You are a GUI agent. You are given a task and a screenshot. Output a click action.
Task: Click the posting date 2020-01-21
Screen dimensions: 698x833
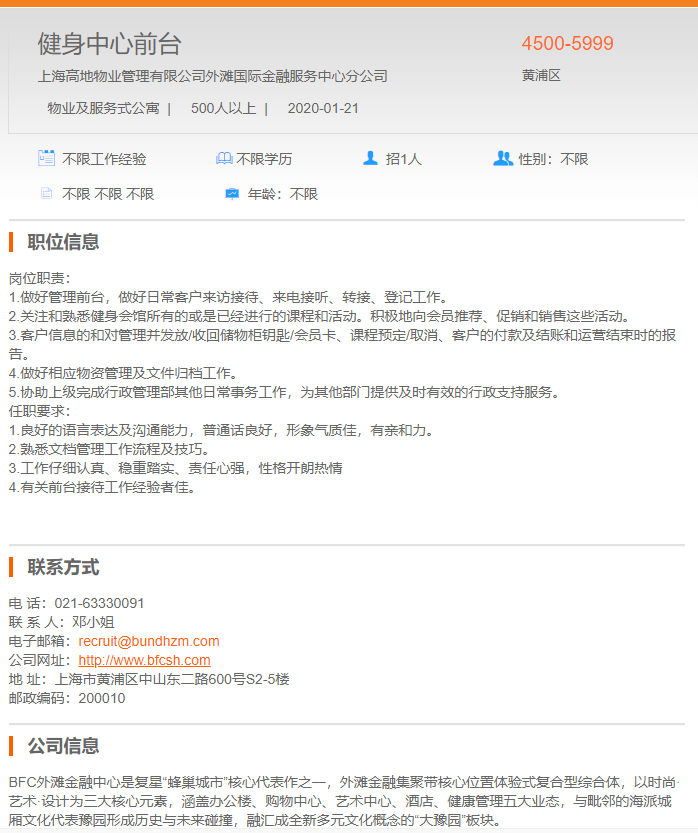tap(323, 108)
